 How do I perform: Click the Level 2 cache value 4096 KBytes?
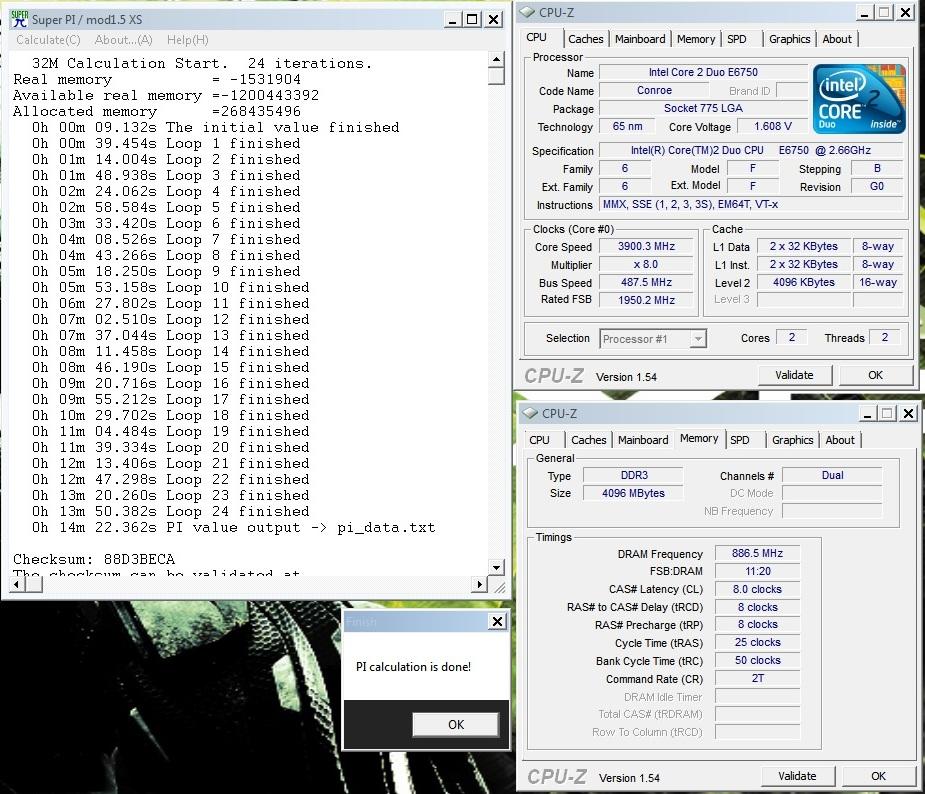pos(803,283)
